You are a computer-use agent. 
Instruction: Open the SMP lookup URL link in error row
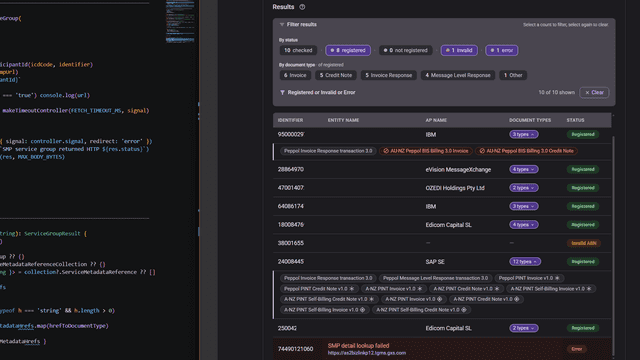[367, 353]
